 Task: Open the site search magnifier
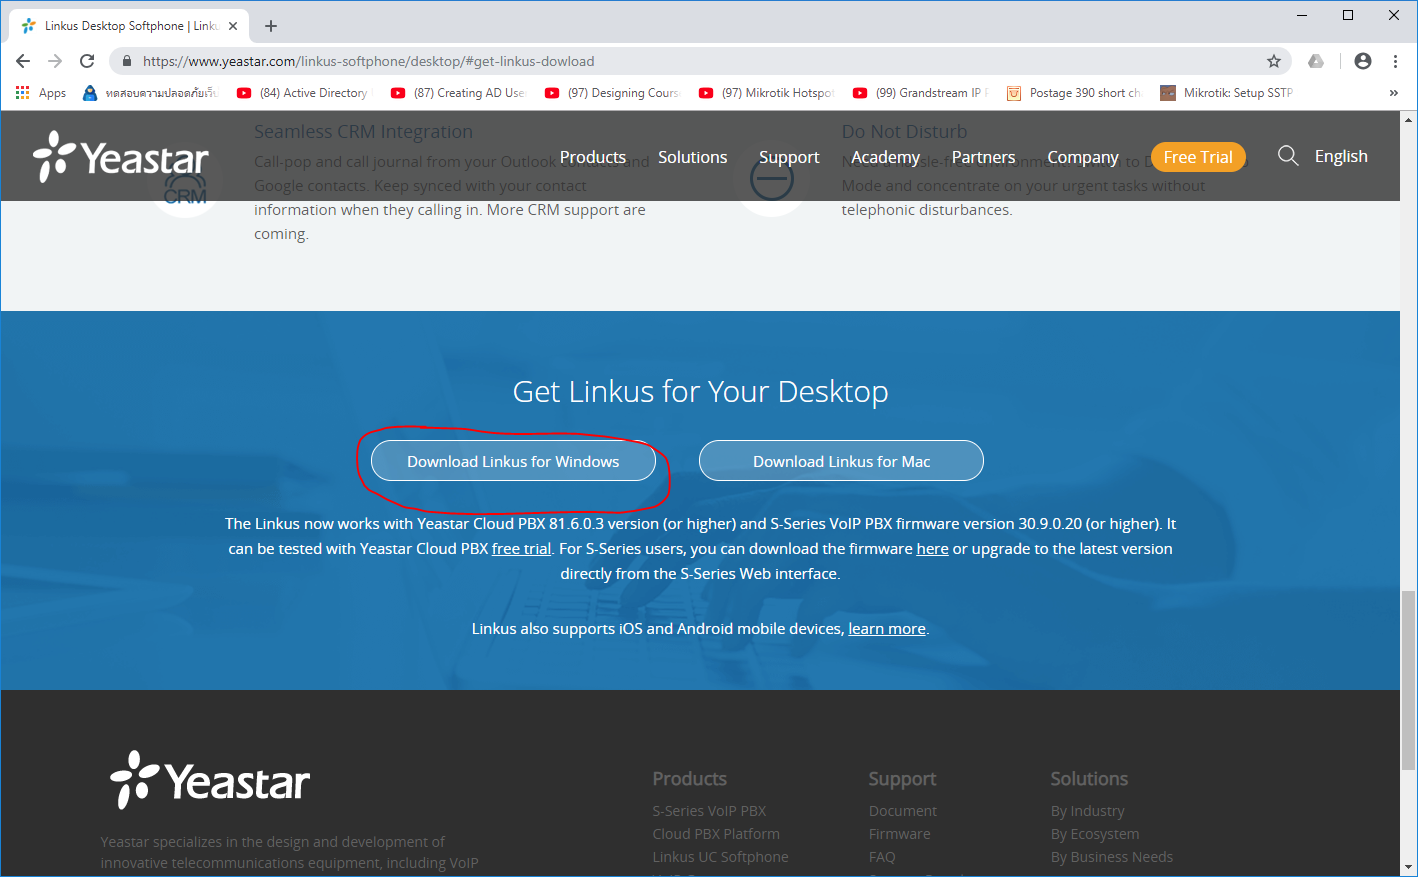(x=1288, y=156)
